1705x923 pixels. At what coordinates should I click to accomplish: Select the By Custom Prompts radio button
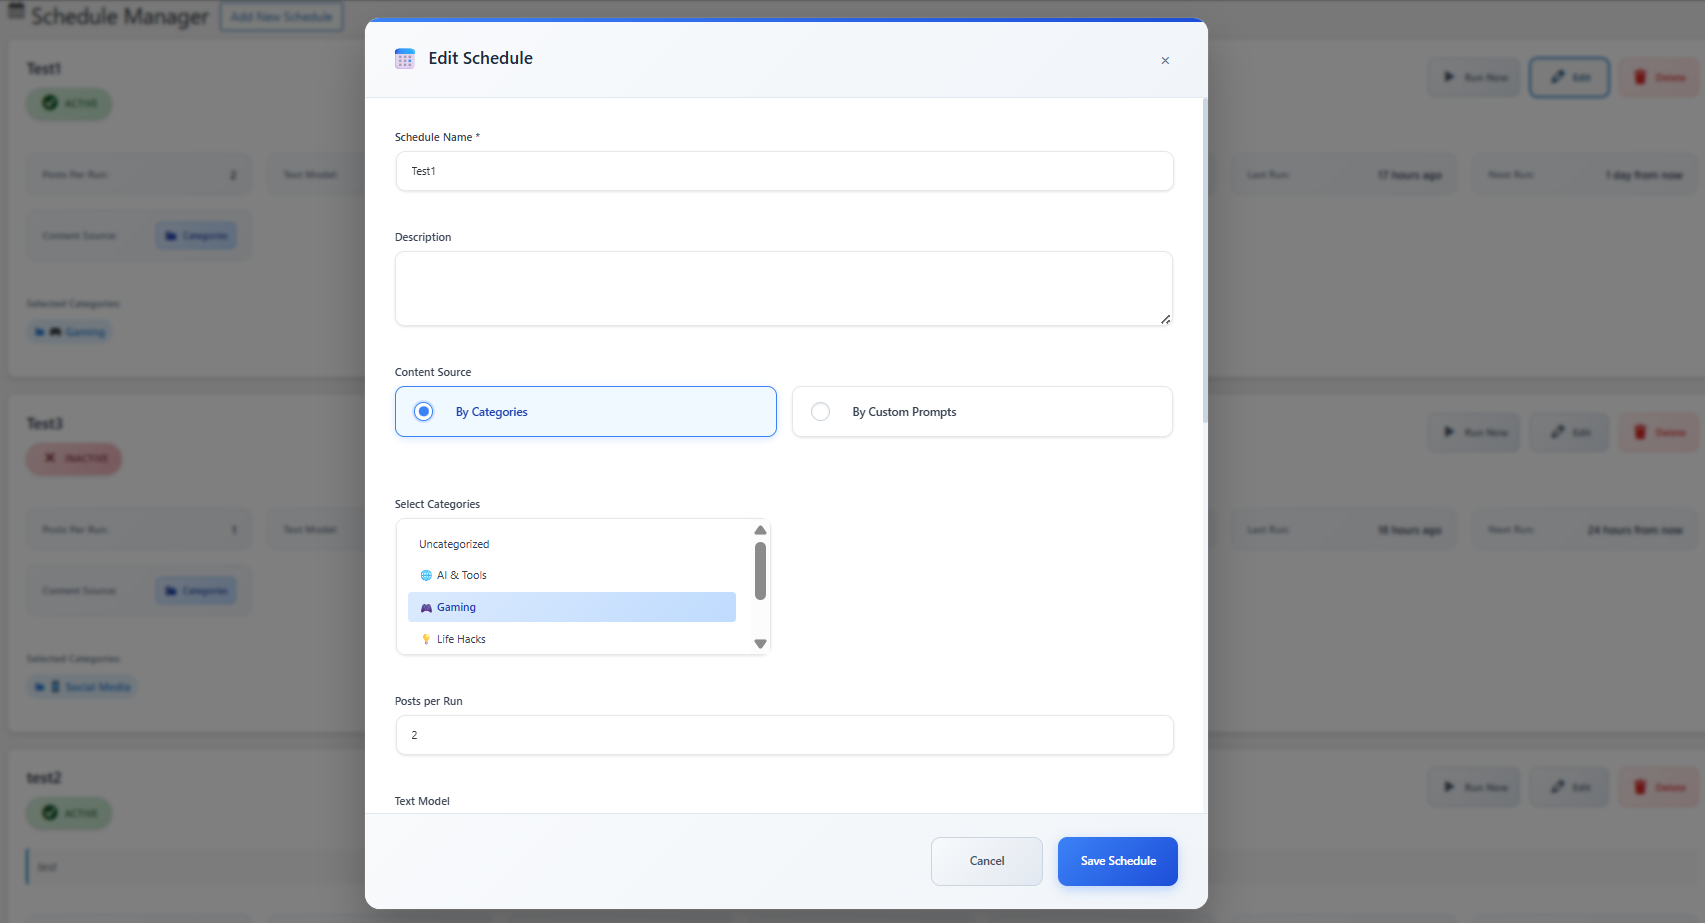click(820, 412)
